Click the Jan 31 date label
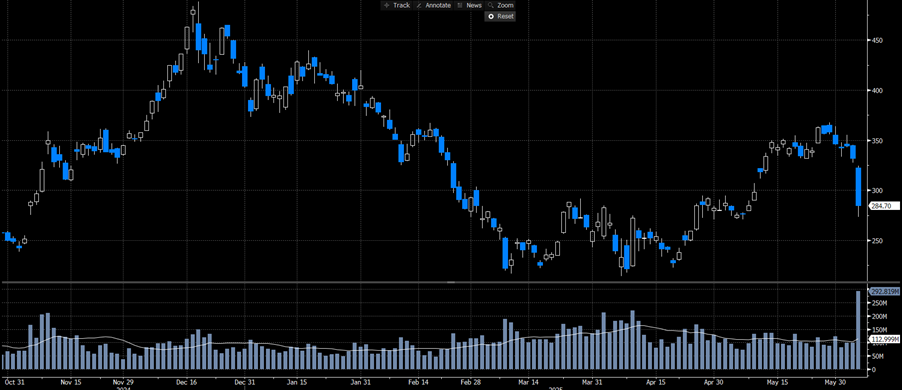The width and height of the screenshot is (902, 390). click(361, 381)
